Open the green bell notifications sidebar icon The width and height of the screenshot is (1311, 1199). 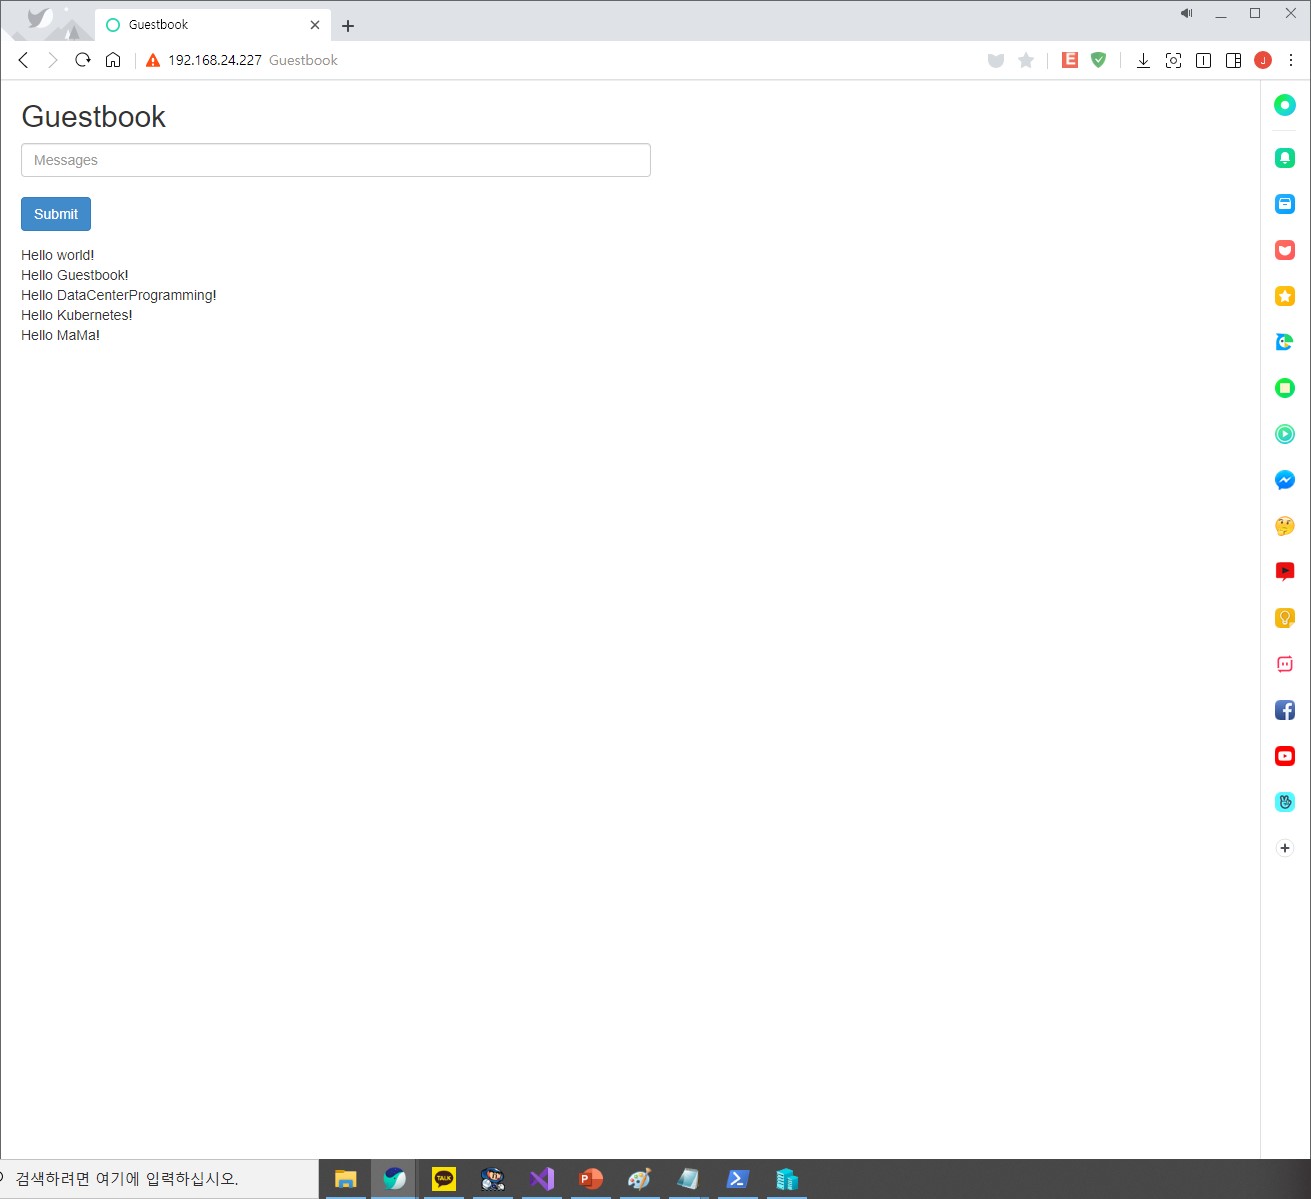point(1285,158)
